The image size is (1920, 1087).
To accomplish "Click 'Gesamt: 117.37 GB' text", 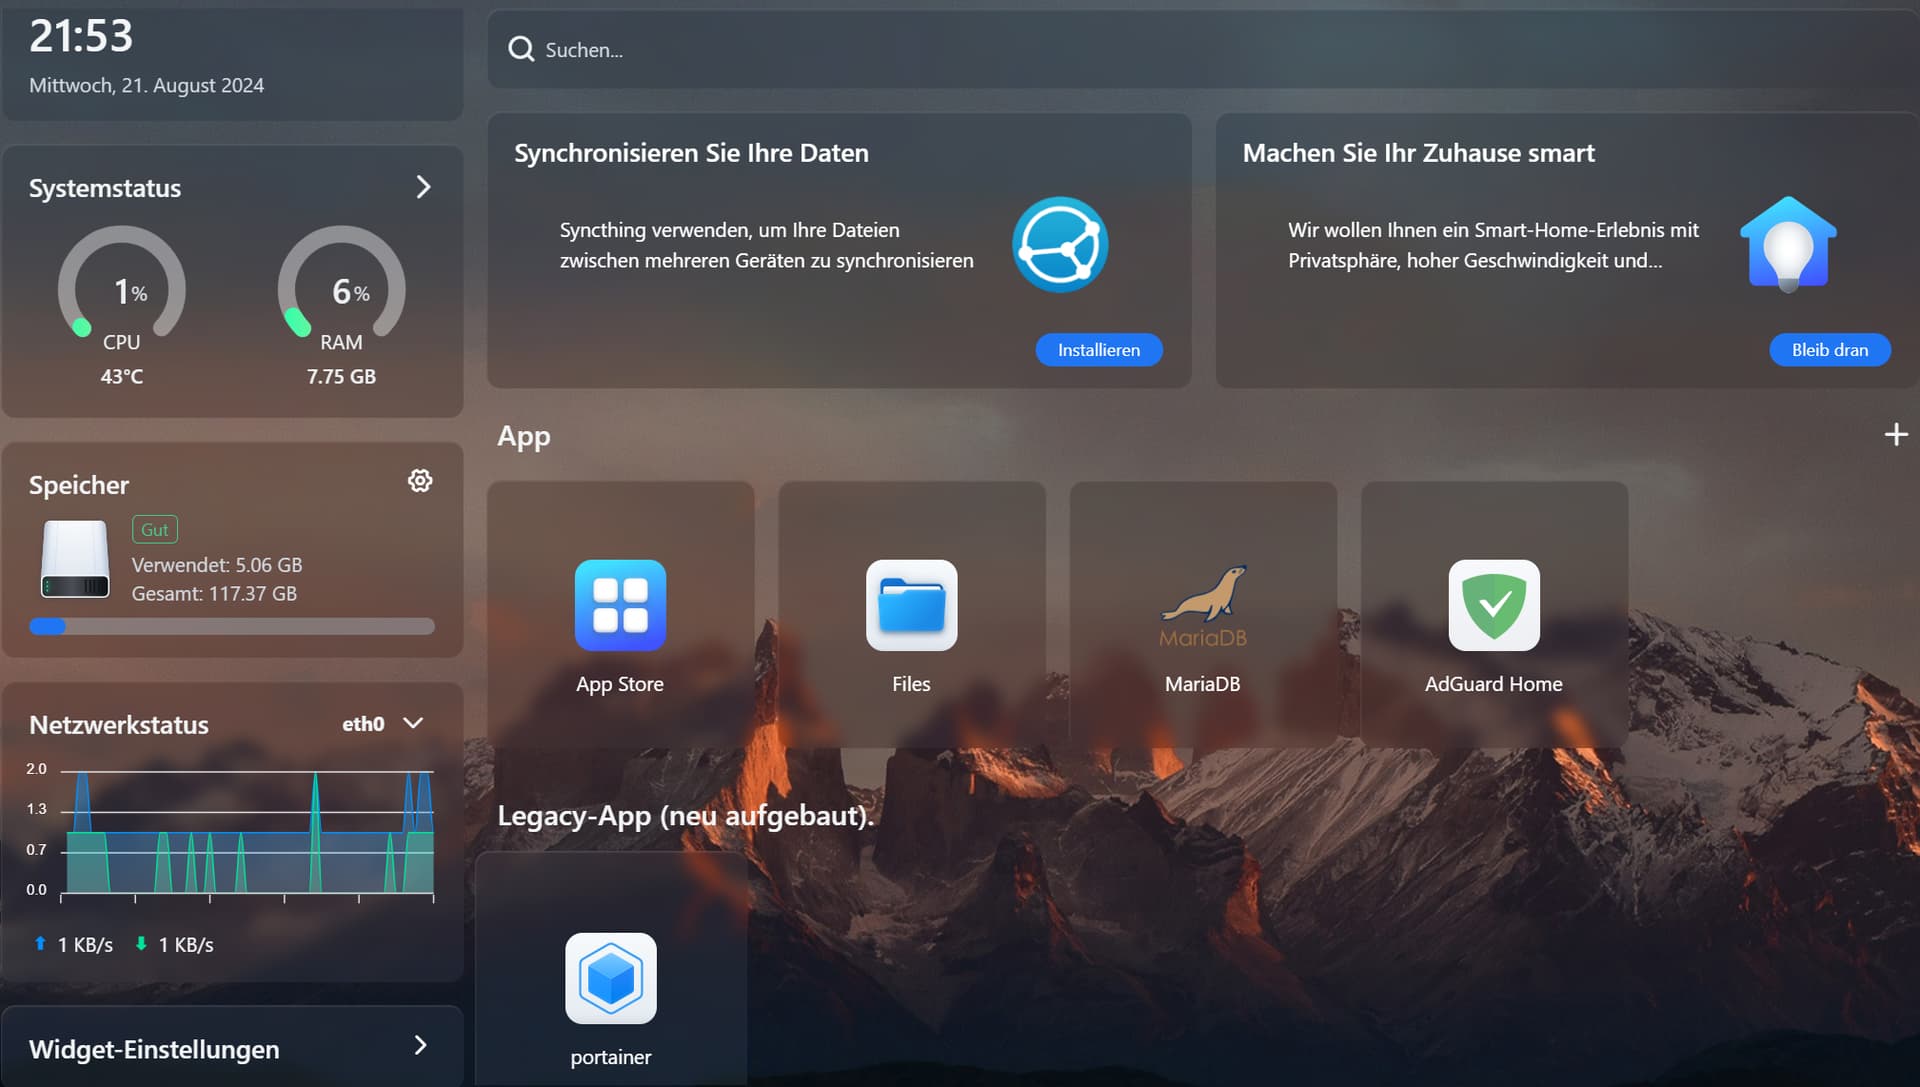I will (214, 593).
